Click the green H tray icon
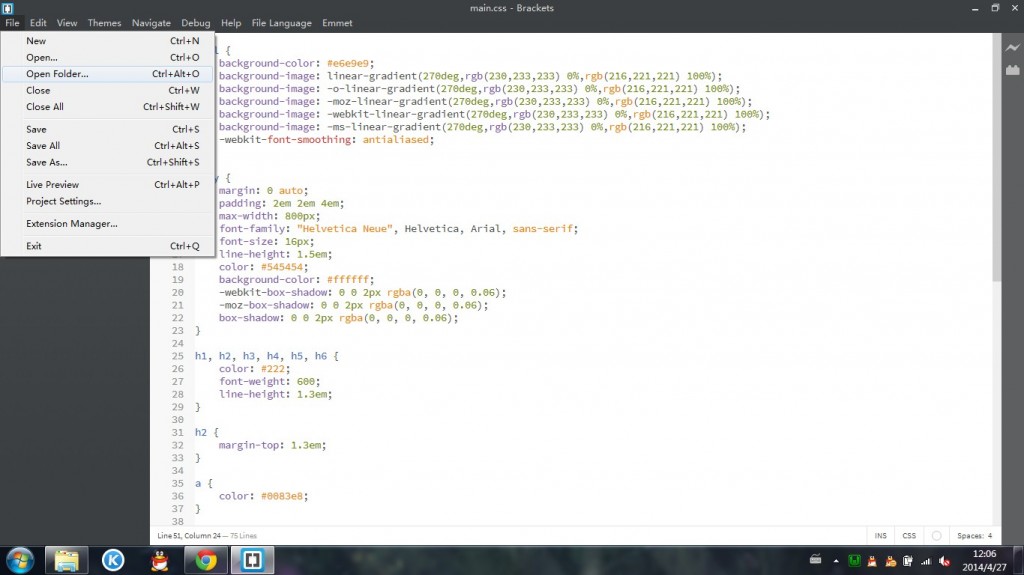The height and width of the screenshot is (575, 1024). click(x=854, y=561)
